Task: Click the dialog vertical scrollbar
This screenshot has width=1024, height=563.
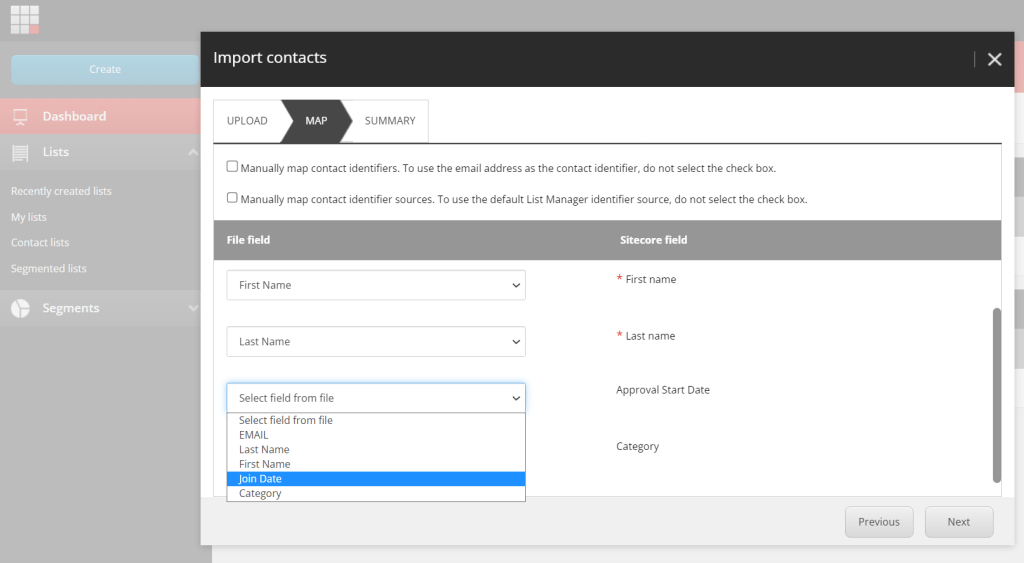Action: [995, 395]
